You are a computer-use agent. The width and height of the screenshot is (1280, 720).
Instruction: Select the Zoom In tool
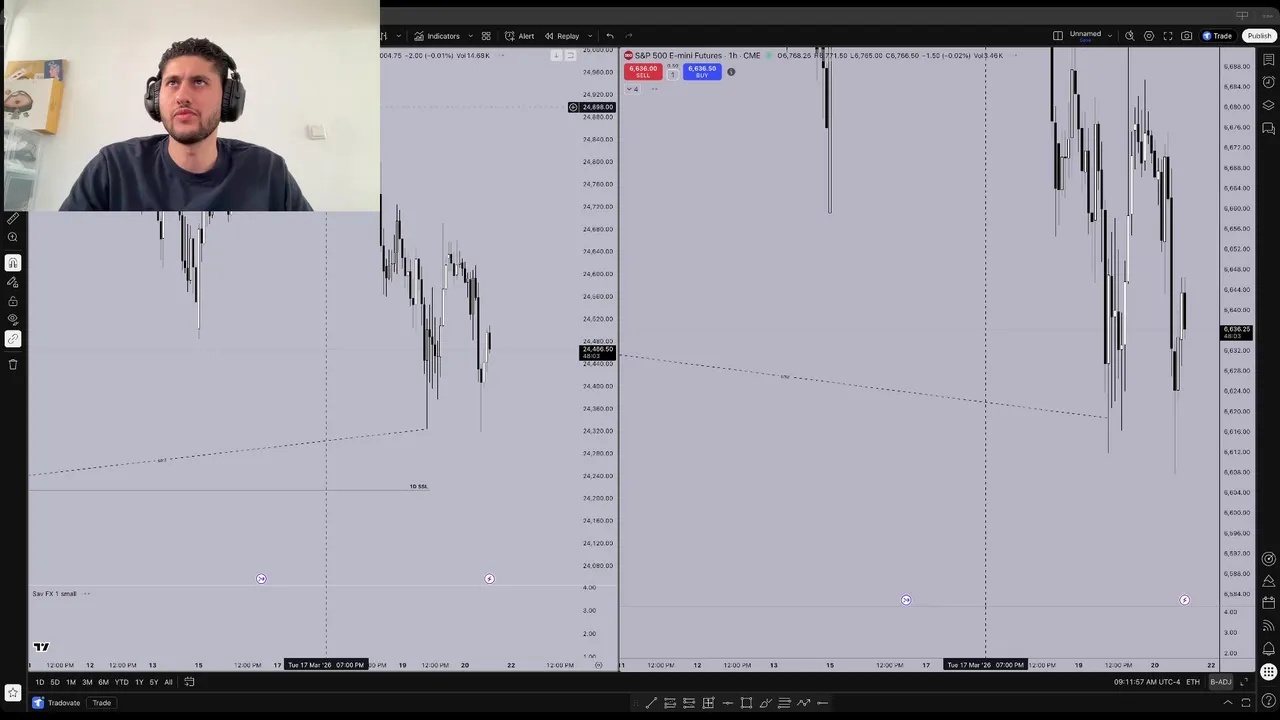click(13, 237)
